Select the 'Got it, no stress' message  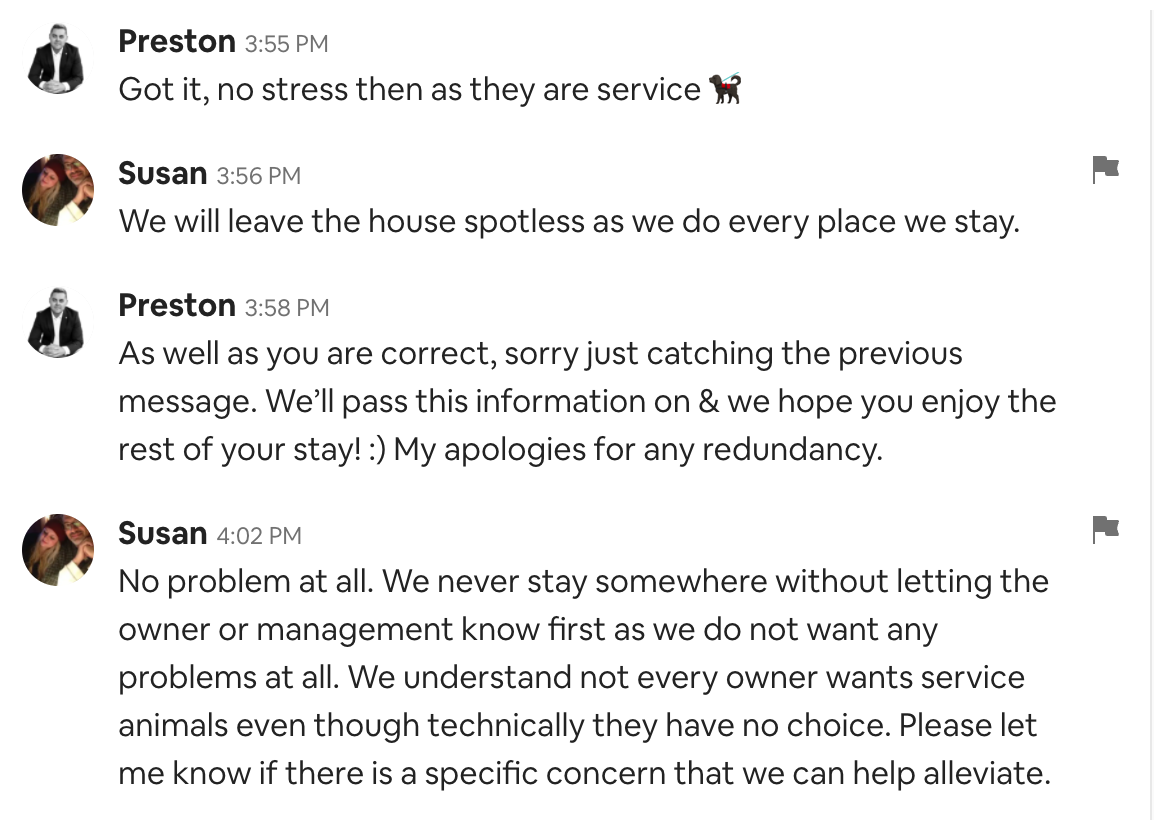coord(431,90)
